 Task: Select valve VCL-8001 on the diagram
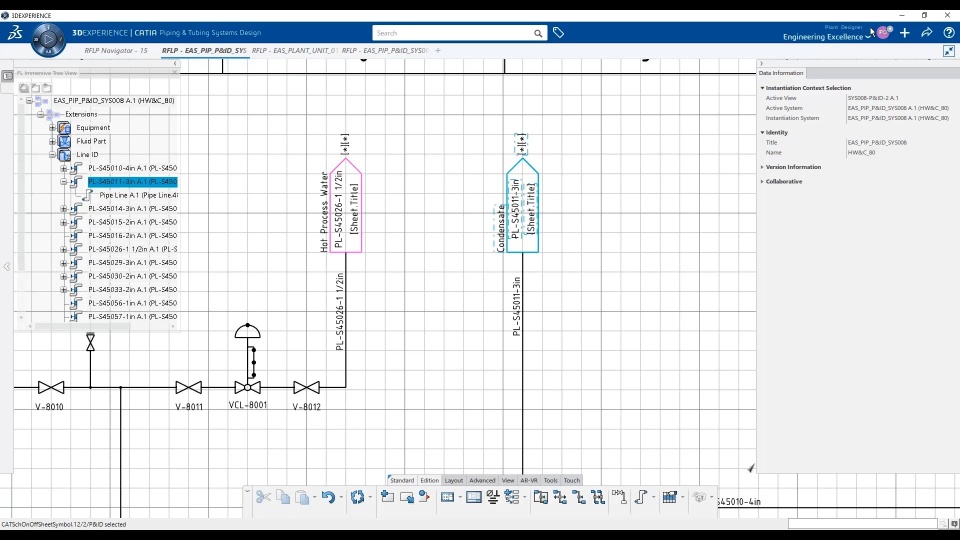(x=247, y=387)
